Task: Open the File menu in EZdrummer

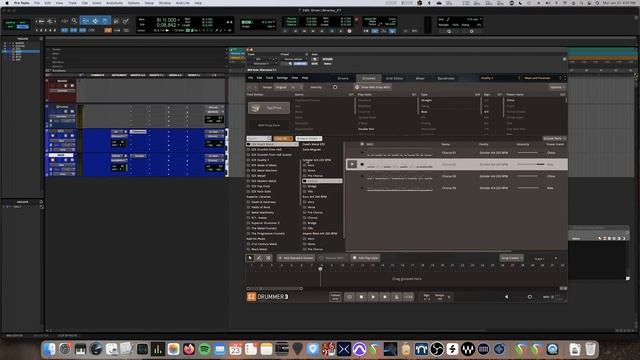Action: coord(250,78)
